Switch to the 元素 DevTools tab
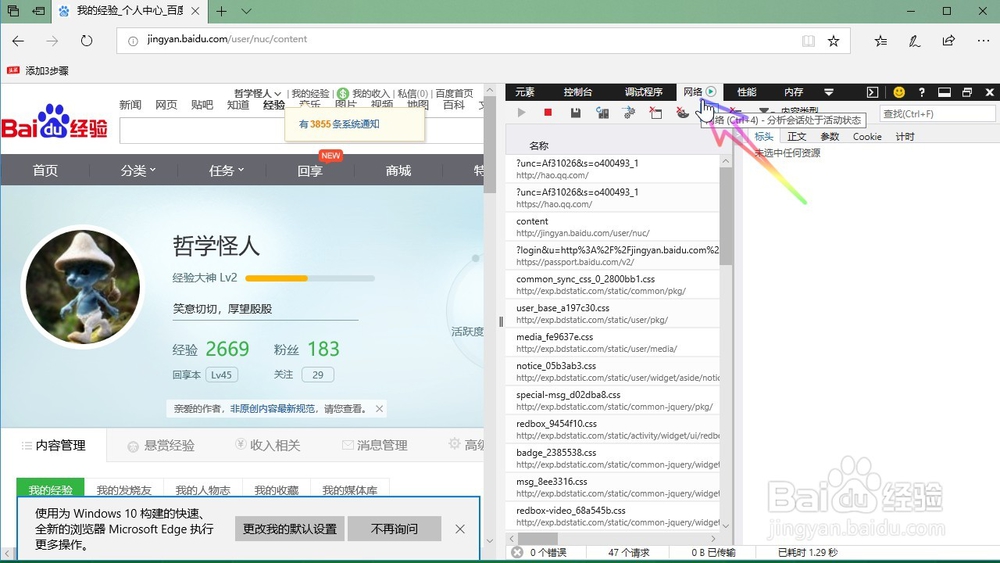This screenshot has height=563, width=1000. [525, 92]
